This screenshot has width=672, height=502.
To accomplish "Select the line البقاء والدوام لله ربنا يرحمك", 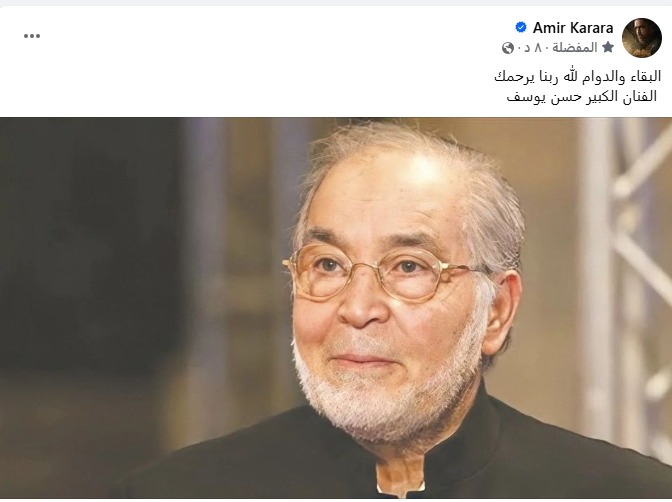I will click(x=577, y=77).
